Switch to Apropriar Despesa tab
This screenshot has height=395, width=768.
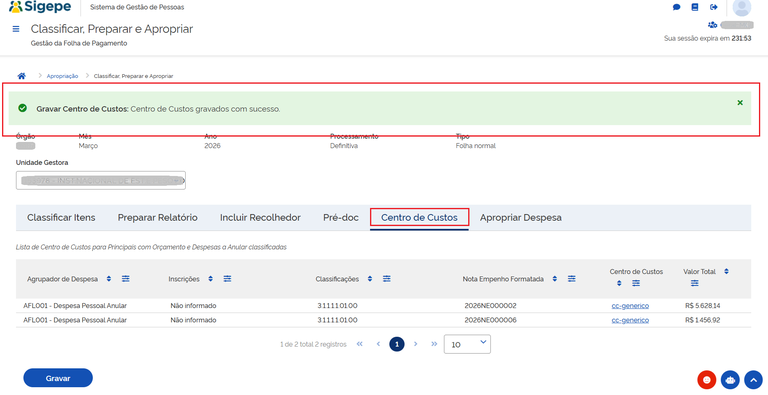point(521,218)
